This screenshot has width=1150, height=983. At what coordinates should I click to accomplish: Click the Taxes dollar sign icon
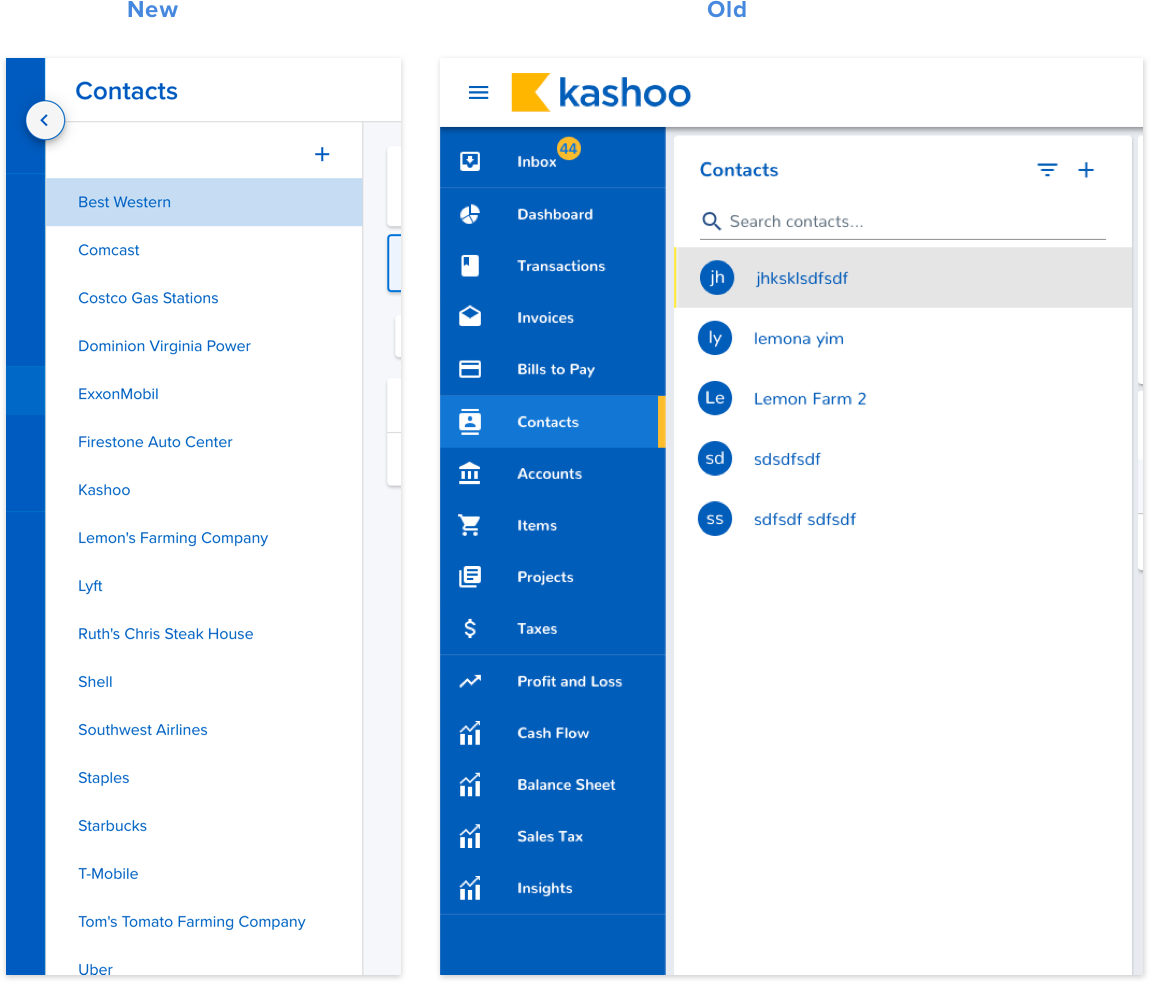[x=470, y=629]
